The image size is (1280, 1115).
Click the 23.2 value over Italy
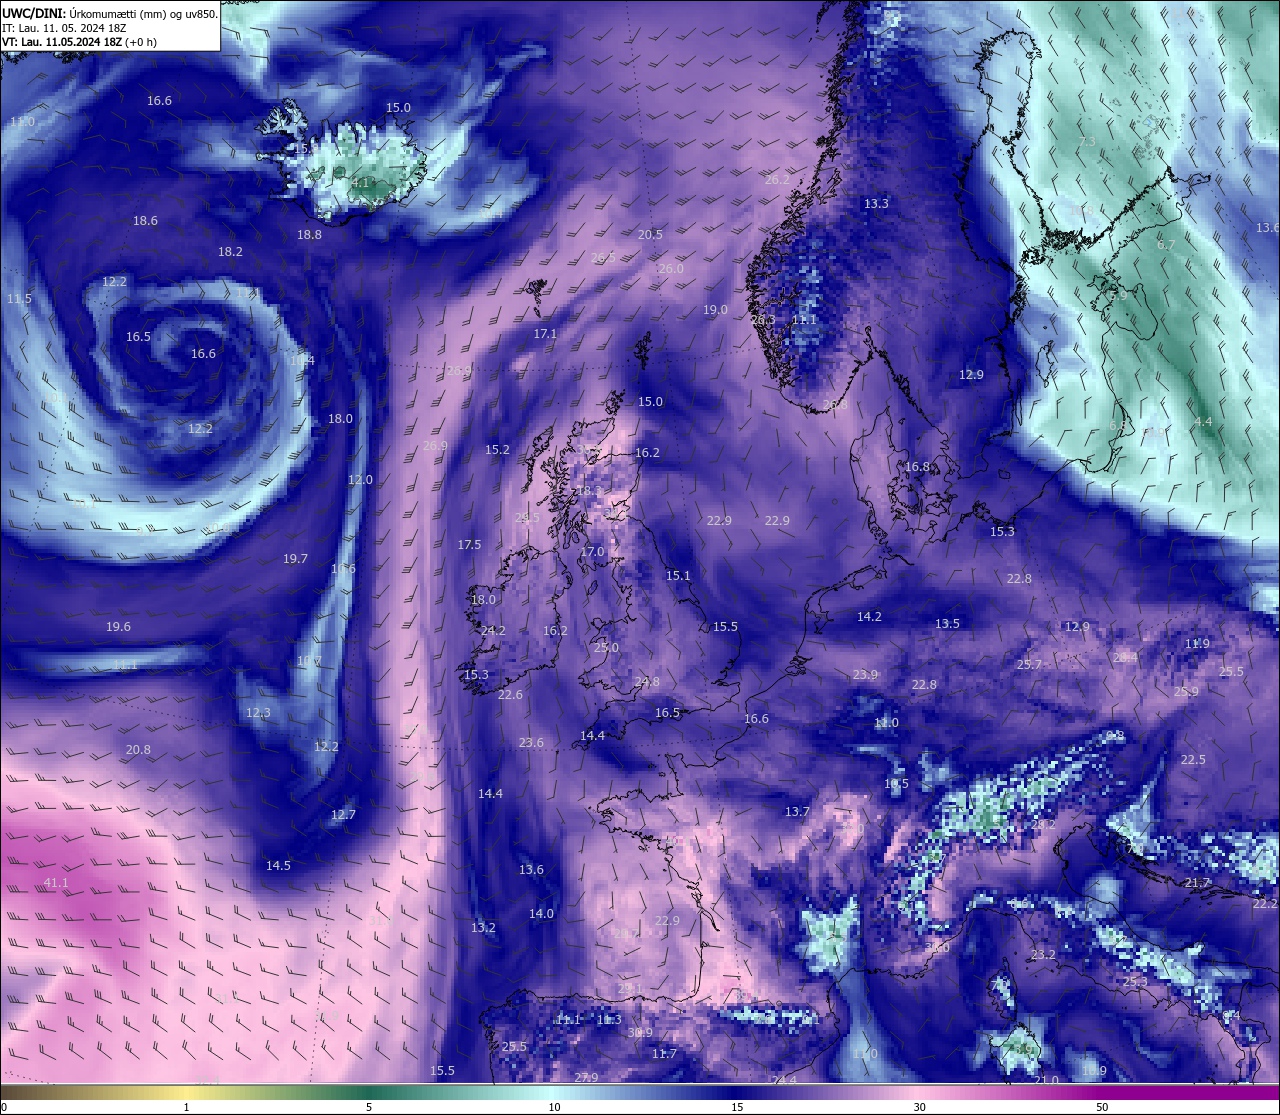click(x=1043, y=955)
